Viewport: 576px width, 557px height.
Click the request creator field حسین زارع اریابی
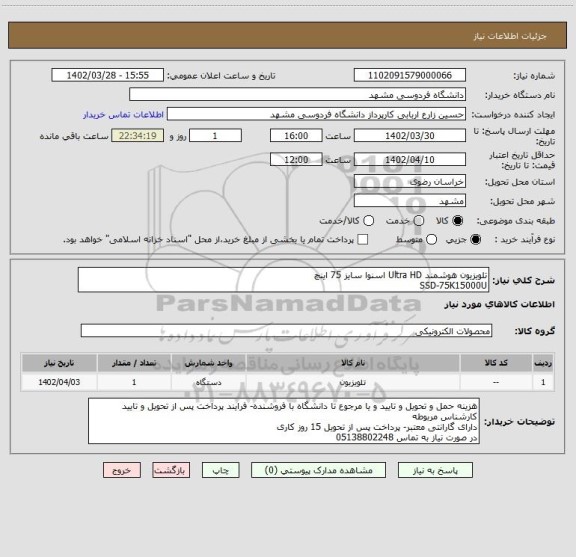316,114
